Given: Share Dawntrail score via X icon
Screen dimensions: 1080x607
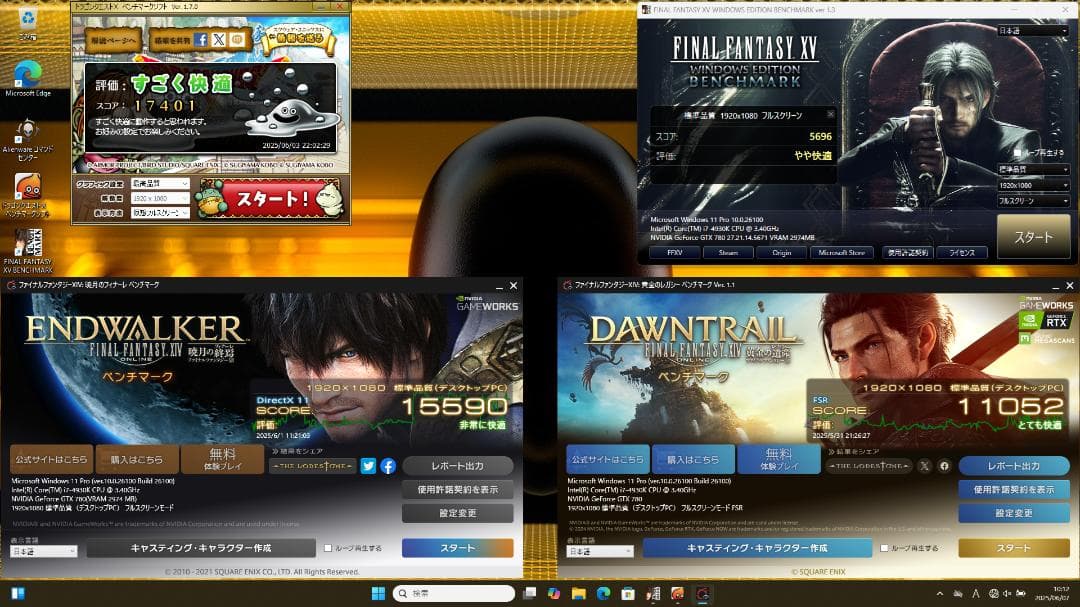Looking at the screenshot, I should coord(925,466).
